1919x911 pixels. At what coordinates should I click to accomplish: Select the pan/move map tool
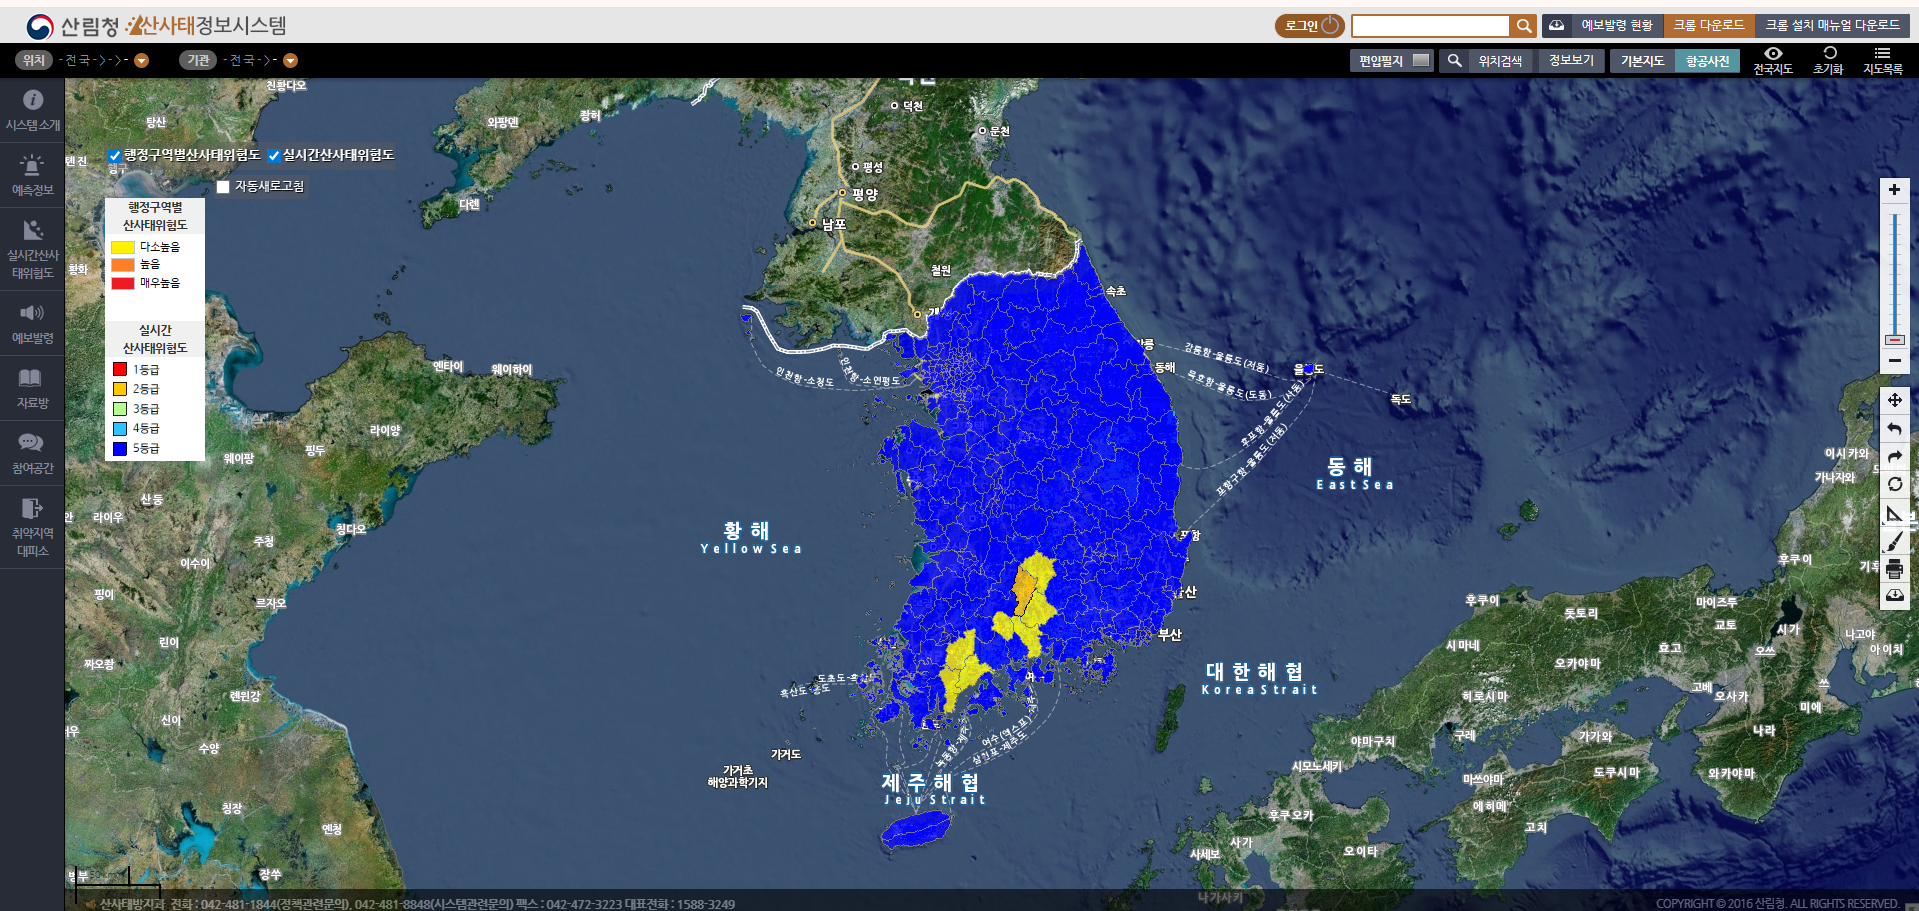tap(1894, 400)
